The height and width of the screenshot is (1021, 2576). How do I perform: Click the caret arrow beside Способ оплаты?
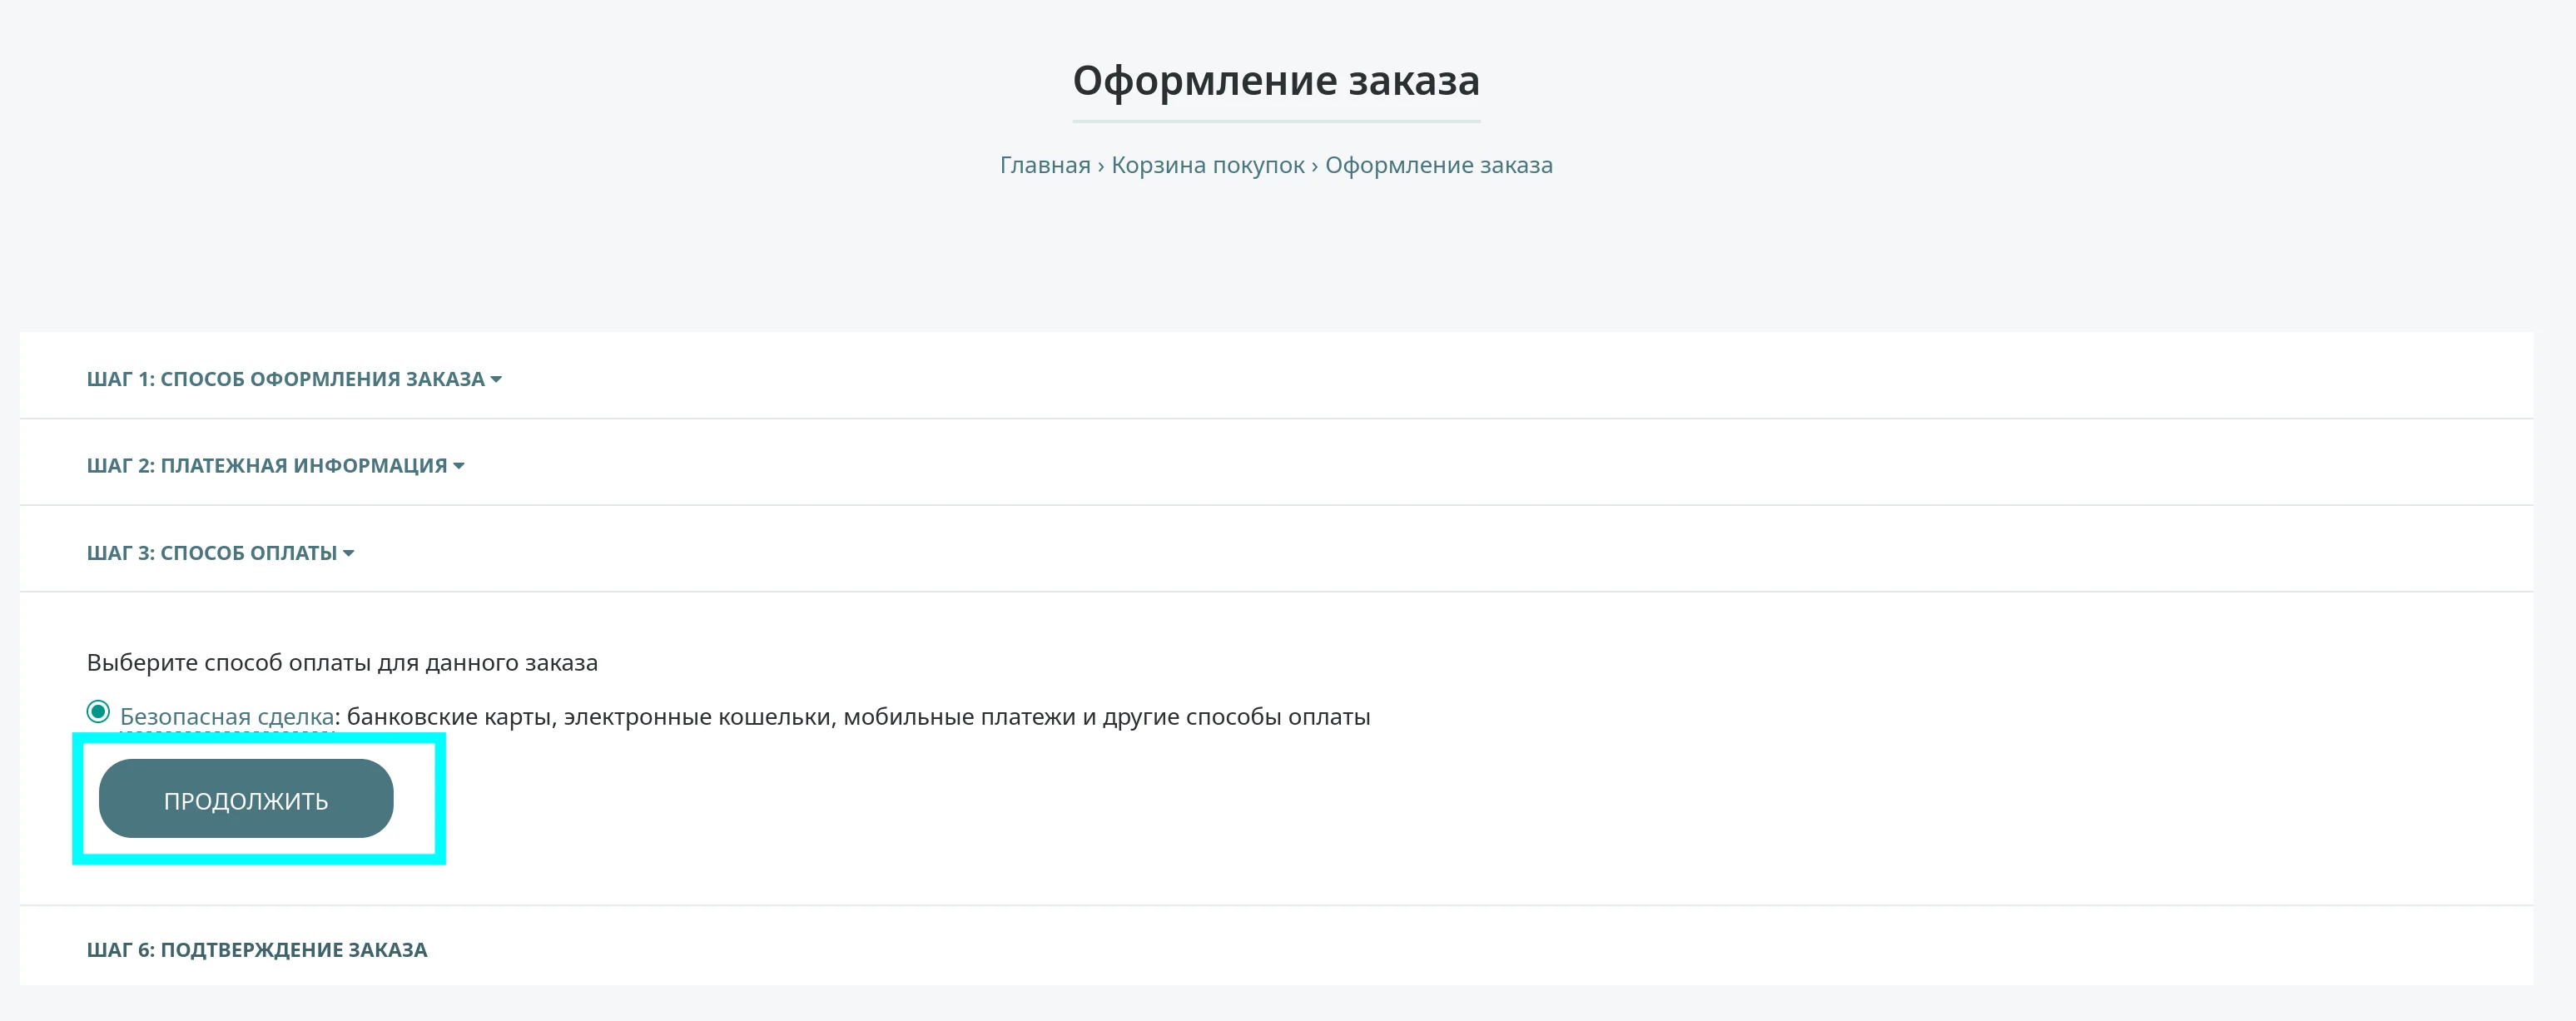349,554
